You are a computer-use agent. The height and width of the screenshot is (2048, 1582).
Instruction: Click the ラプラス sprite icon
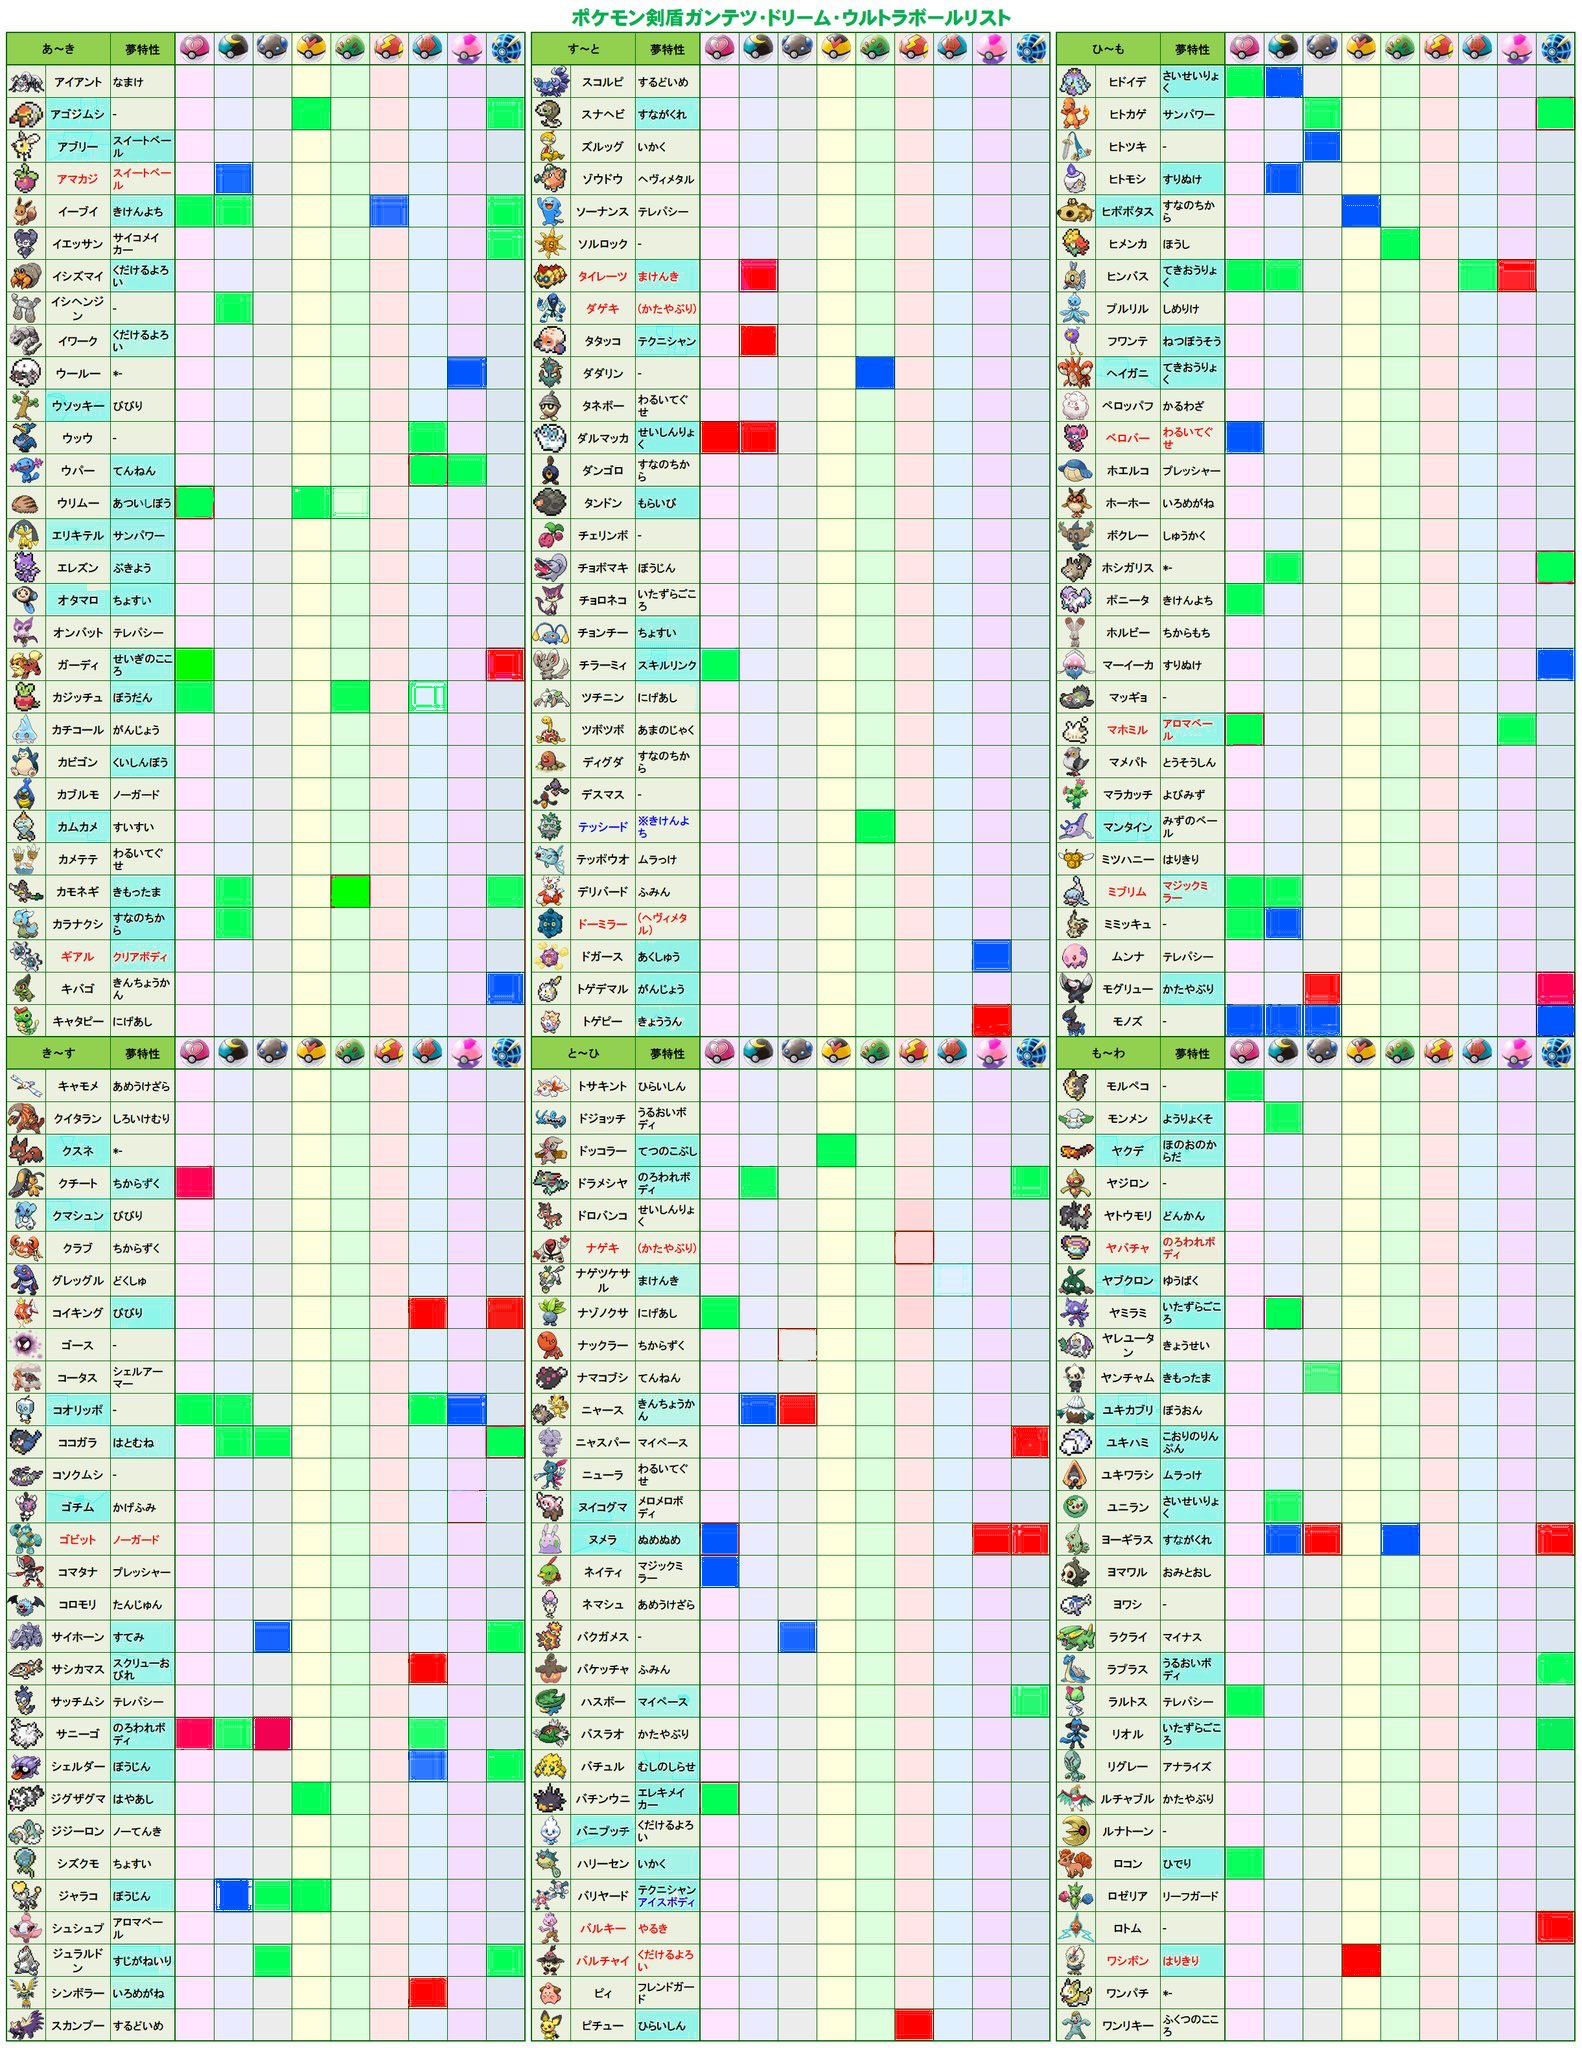[1076, 1669]
